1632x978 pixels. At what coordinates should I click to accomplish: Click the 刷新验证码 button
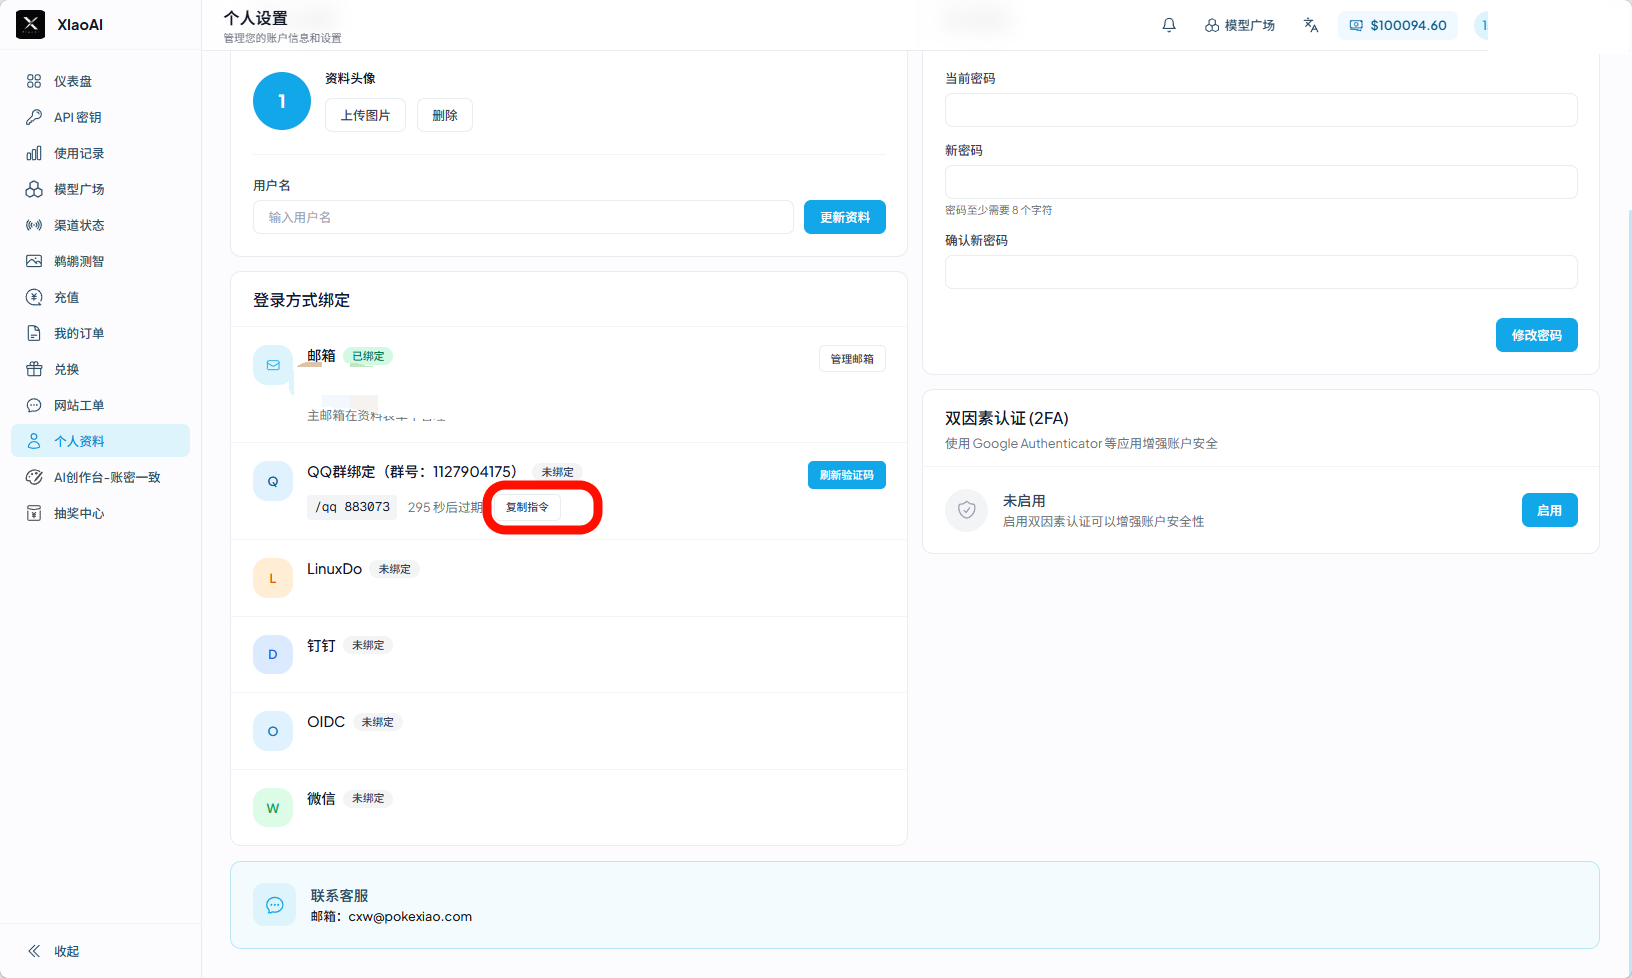[x=847, y=475]
